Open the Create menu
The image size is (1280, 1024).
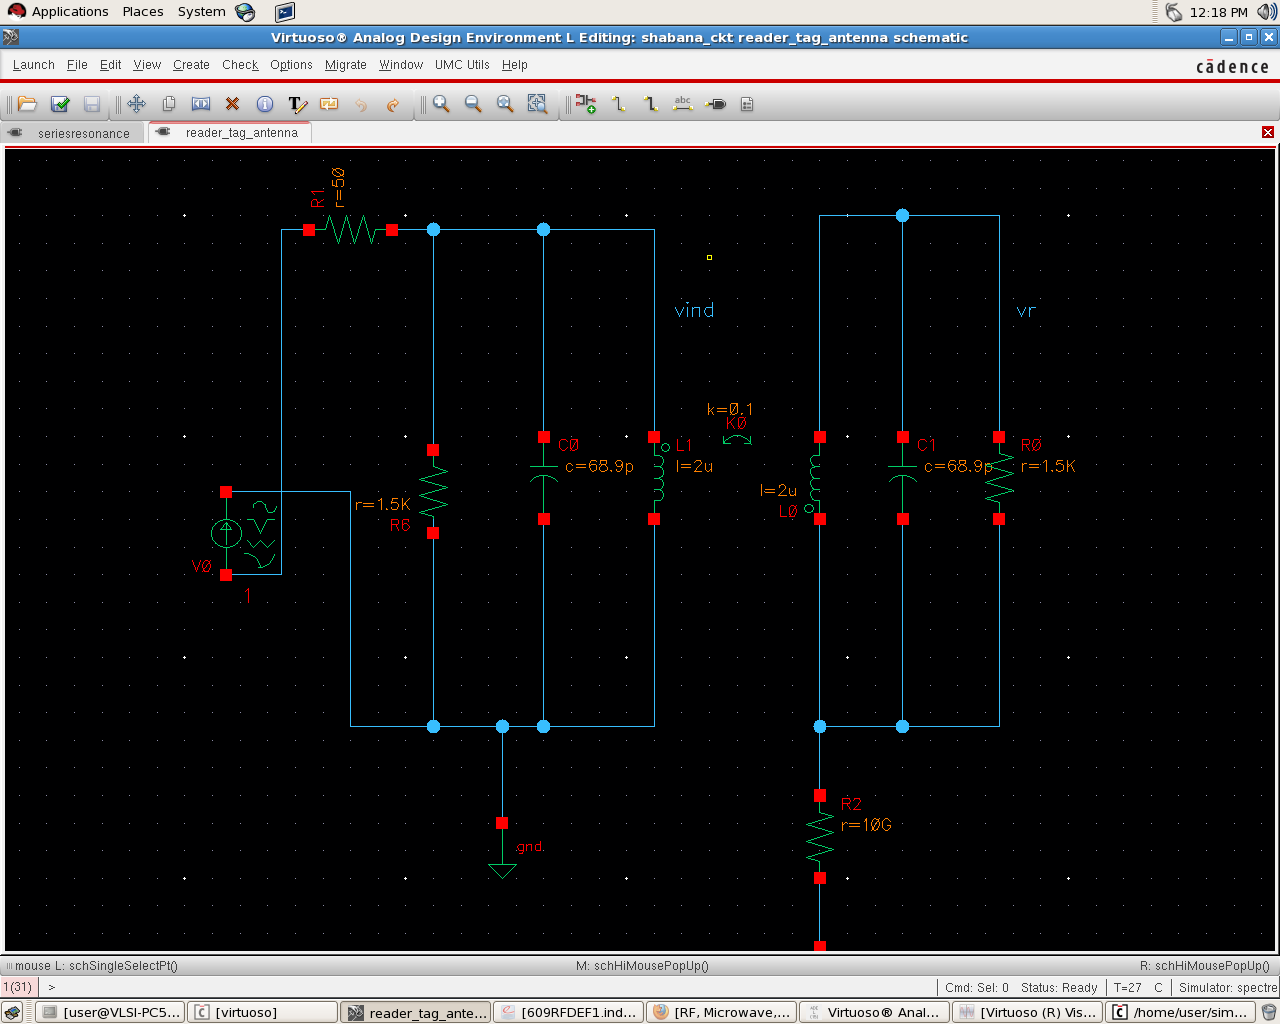point(191,65)
